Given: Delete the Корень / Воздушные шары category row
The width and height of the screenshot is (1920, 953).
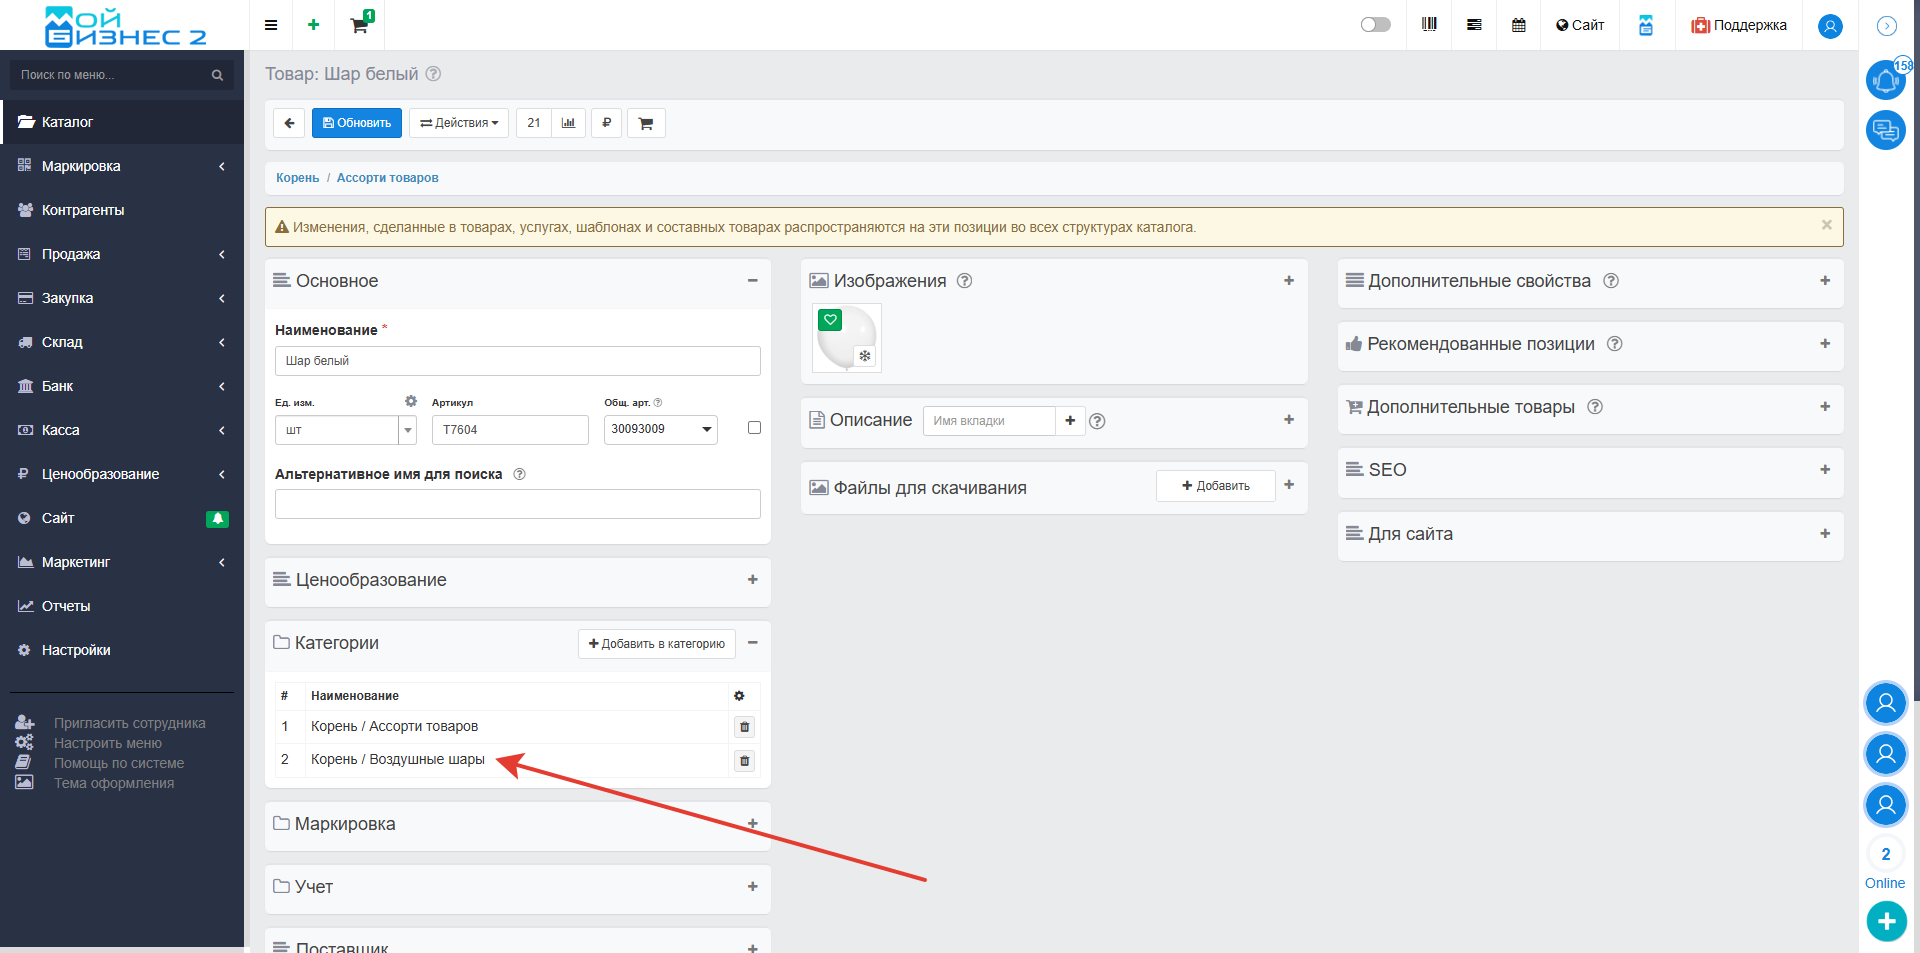Looking at the screenshot, I should [744, 761].
